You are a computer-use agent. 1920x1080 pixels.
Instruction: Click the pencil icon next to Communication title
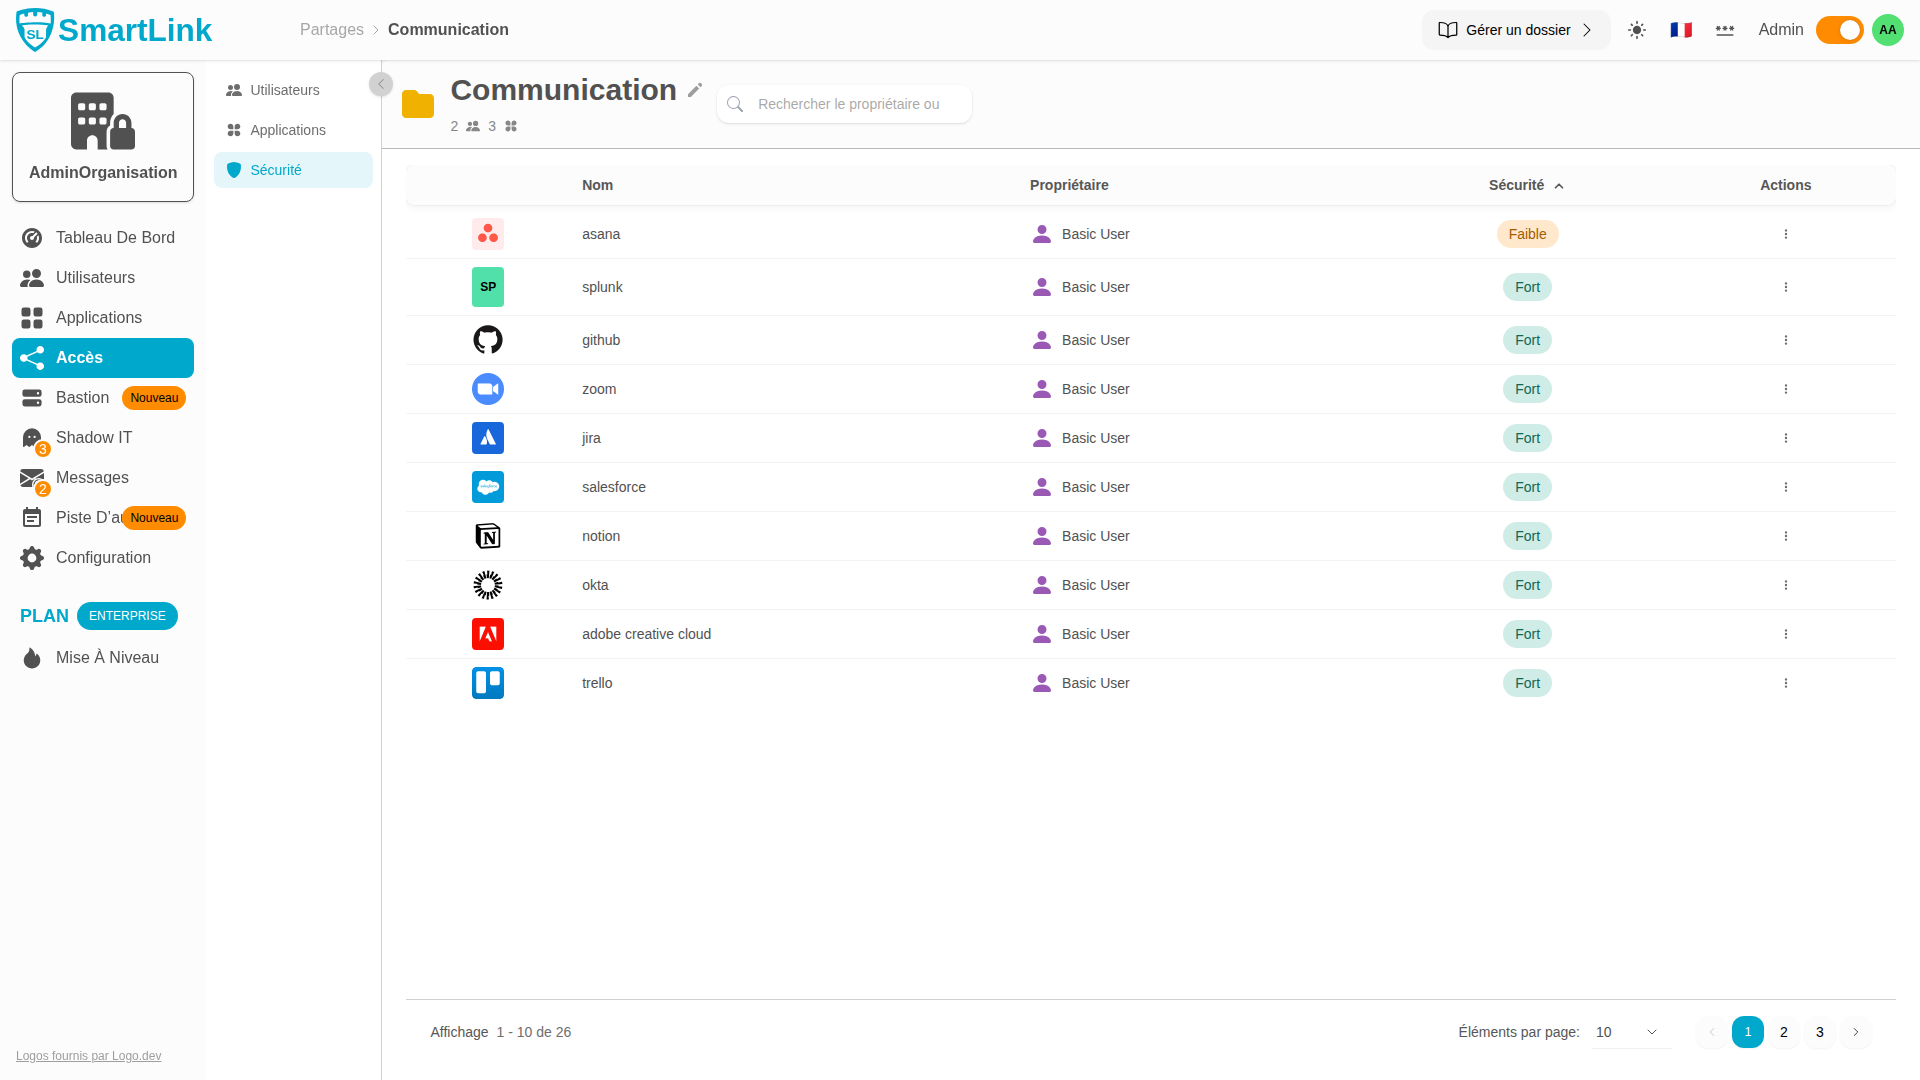point(695,90)
